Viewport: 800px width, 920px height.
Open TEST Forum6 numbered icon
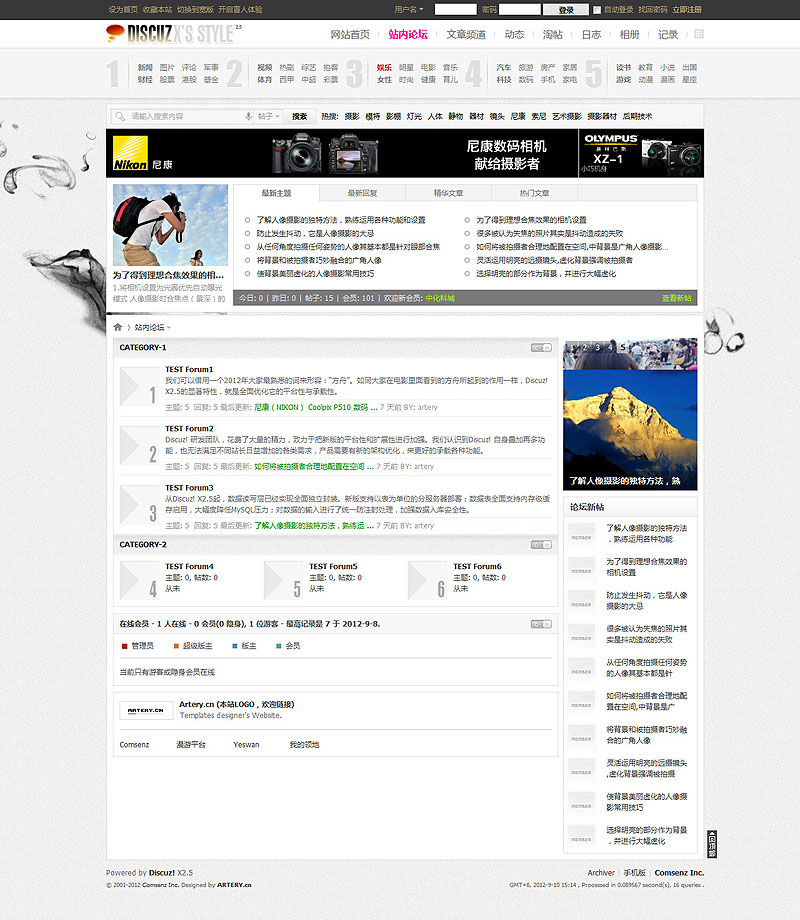[x=427, y=580]
